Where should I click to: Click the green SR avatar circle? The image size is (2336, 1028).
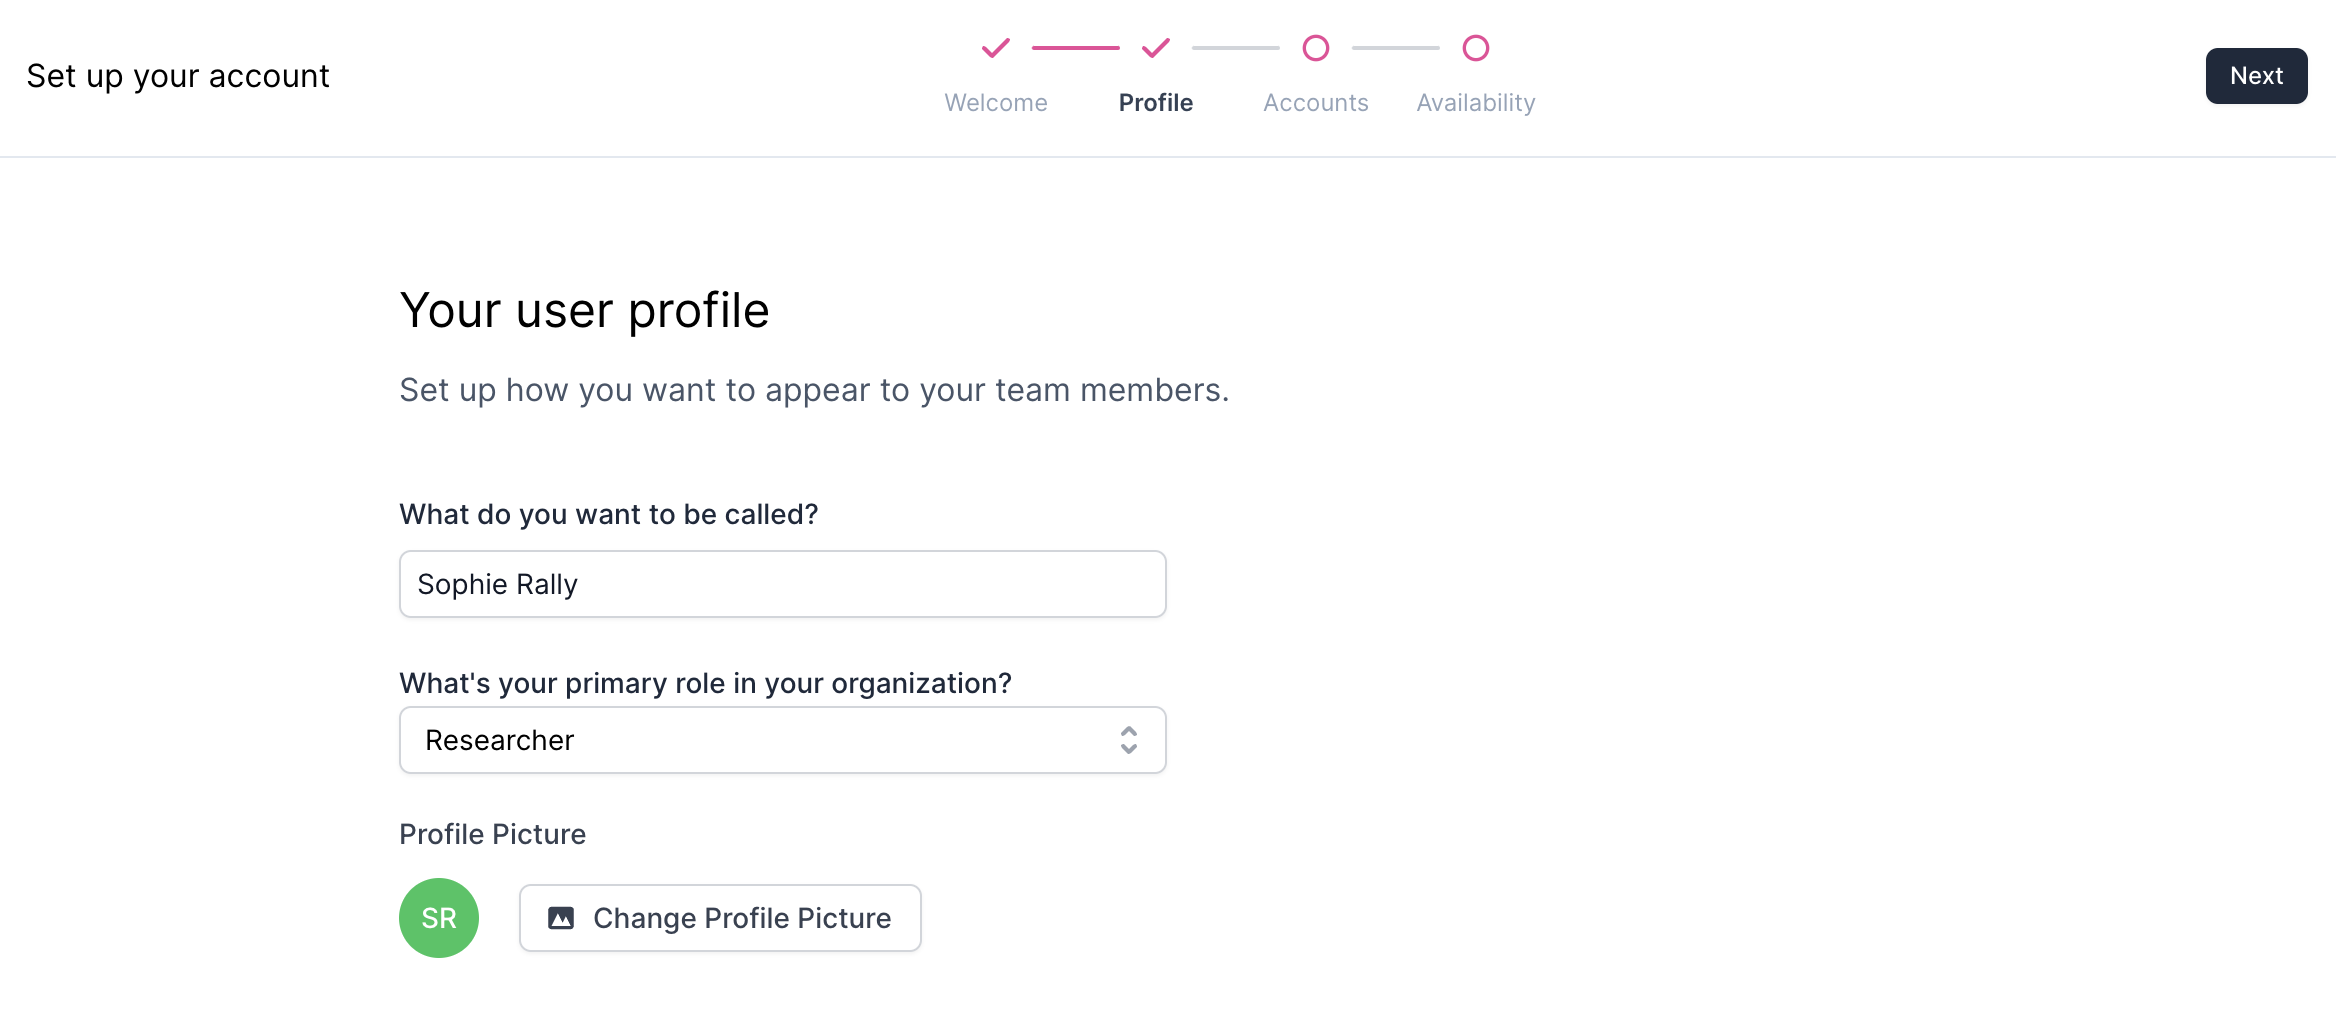439,918
